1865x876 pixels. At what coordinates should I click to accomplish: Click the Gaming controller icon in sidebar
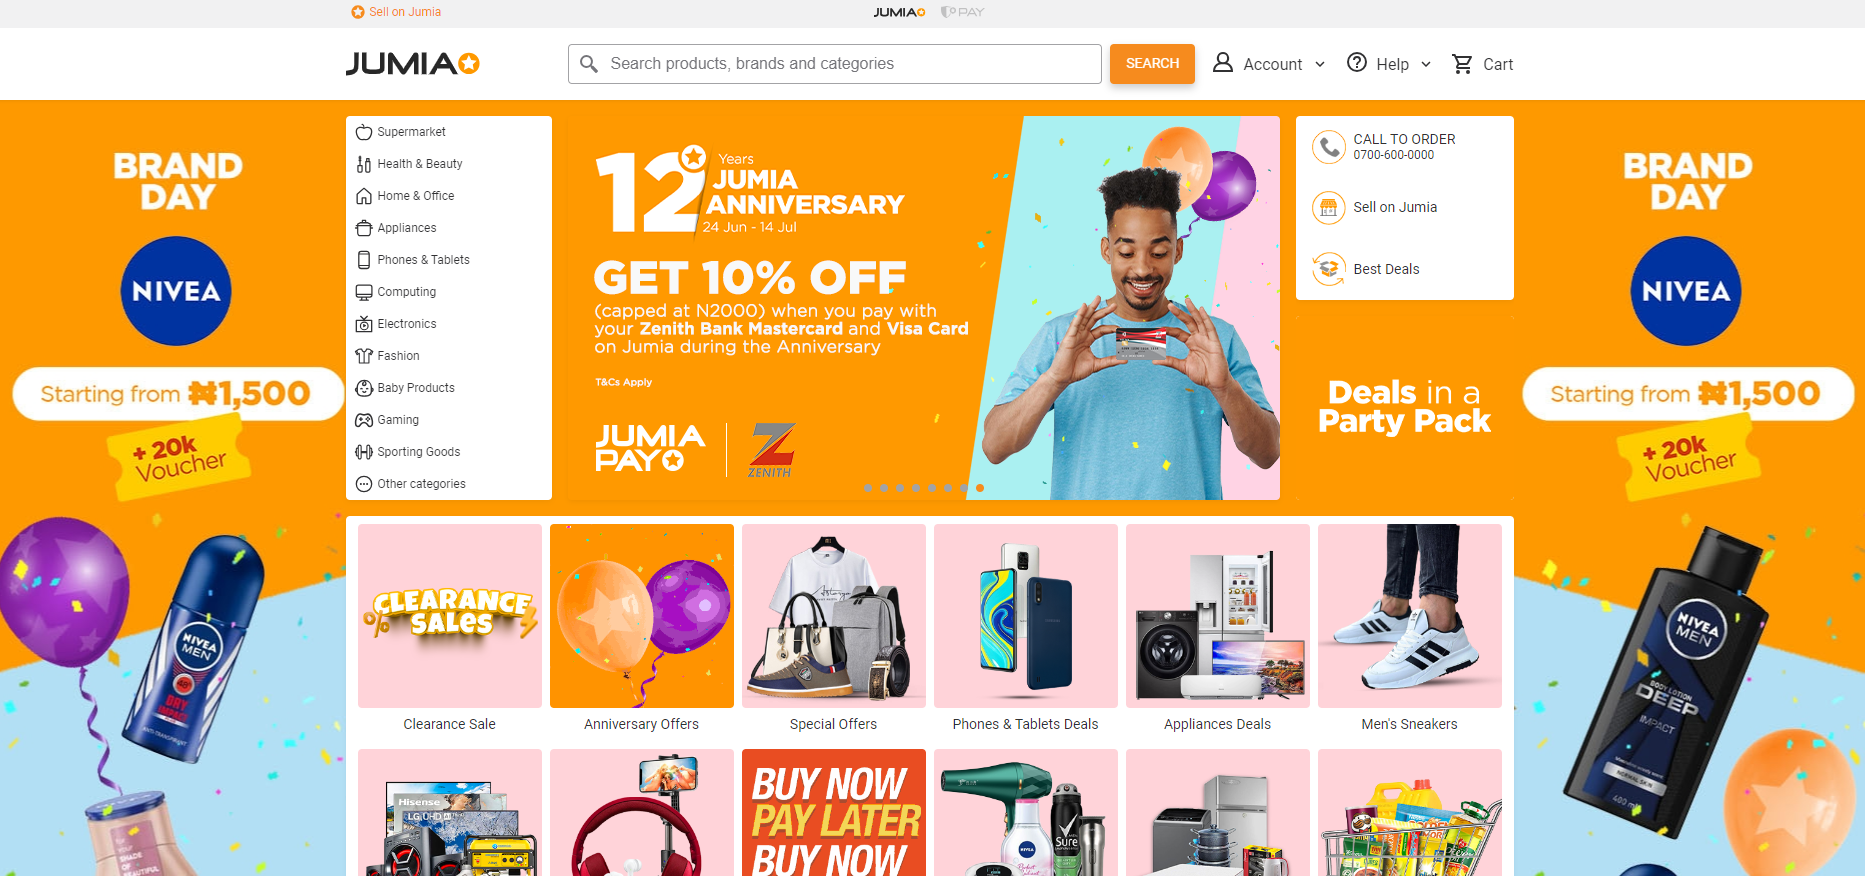[364, 420]
